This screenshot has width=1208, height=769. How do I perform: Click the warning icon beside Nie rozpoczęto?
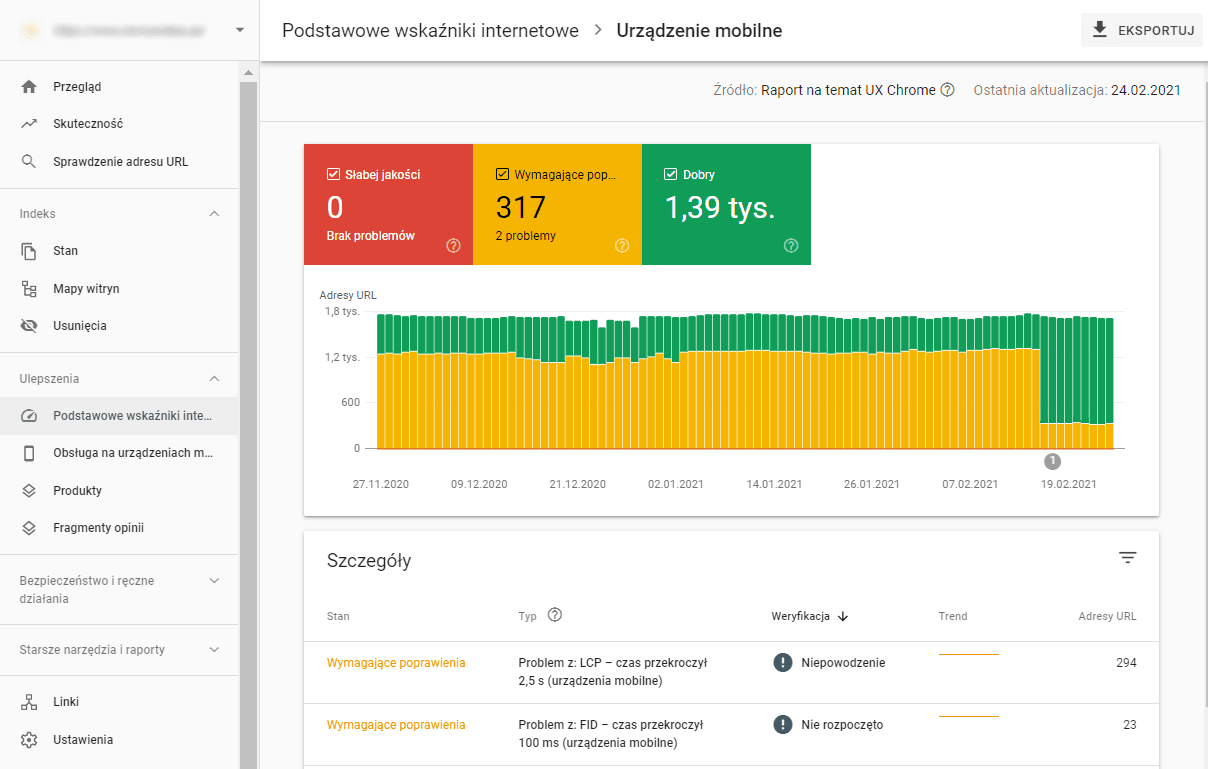pos(783,725)
